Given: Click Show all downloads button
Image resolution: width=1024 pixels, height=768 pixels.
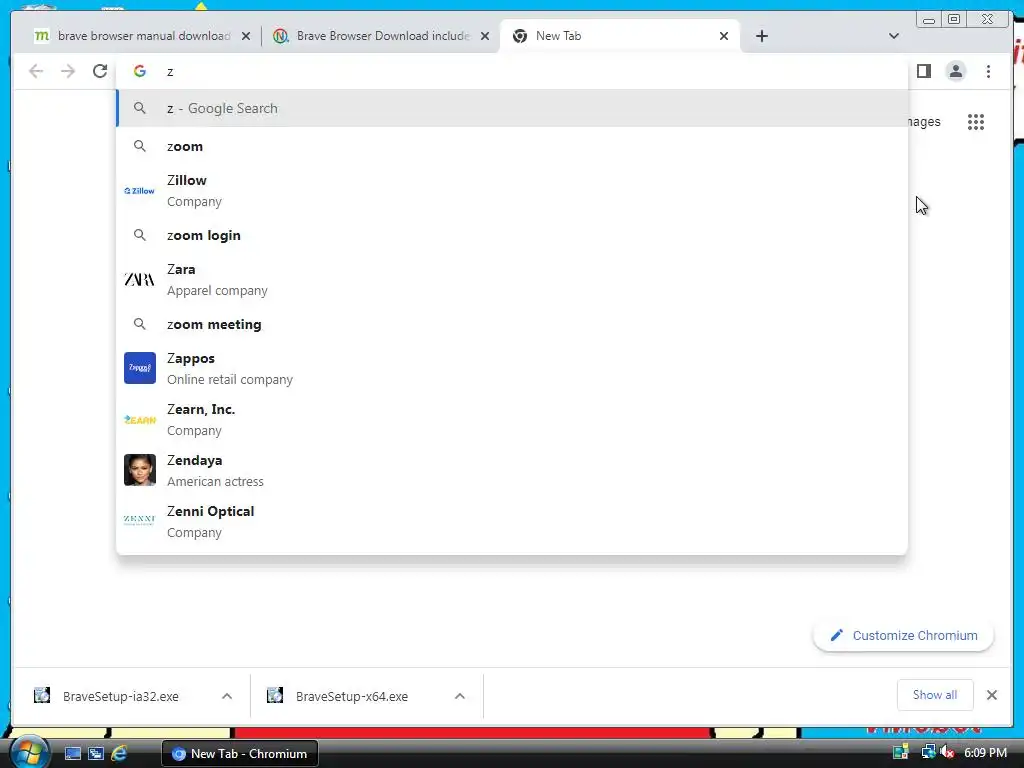Looking at the screenshot, I should (x=935, y=695).
